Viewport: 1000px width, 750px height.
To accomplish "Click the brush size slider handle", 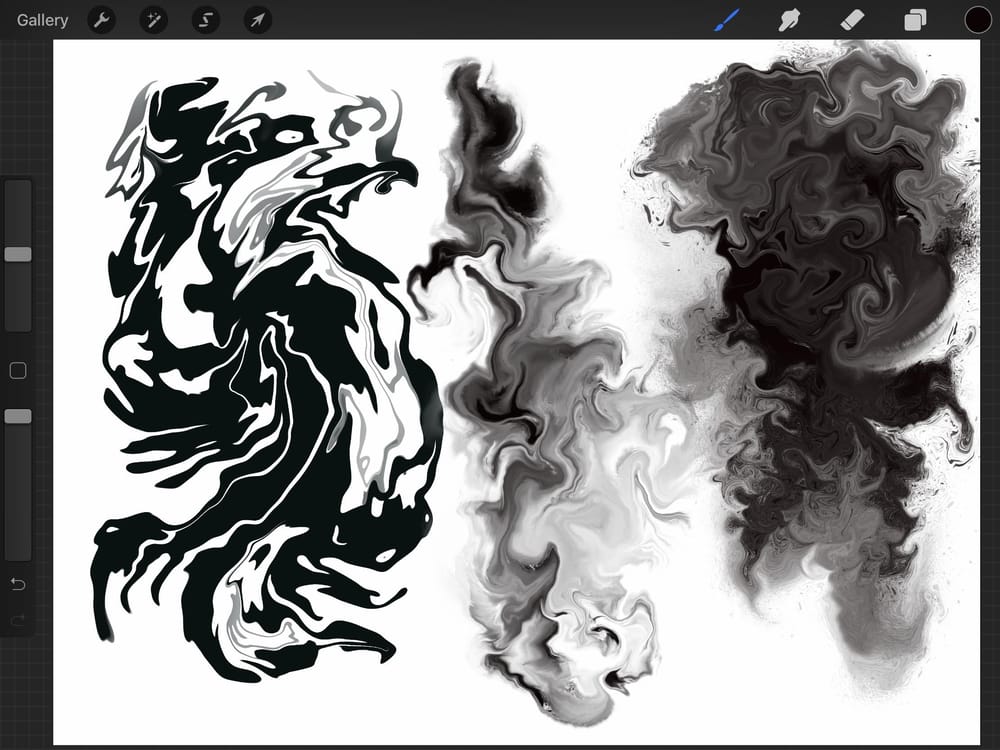I will pyautogui.click(x=18, y=254).
